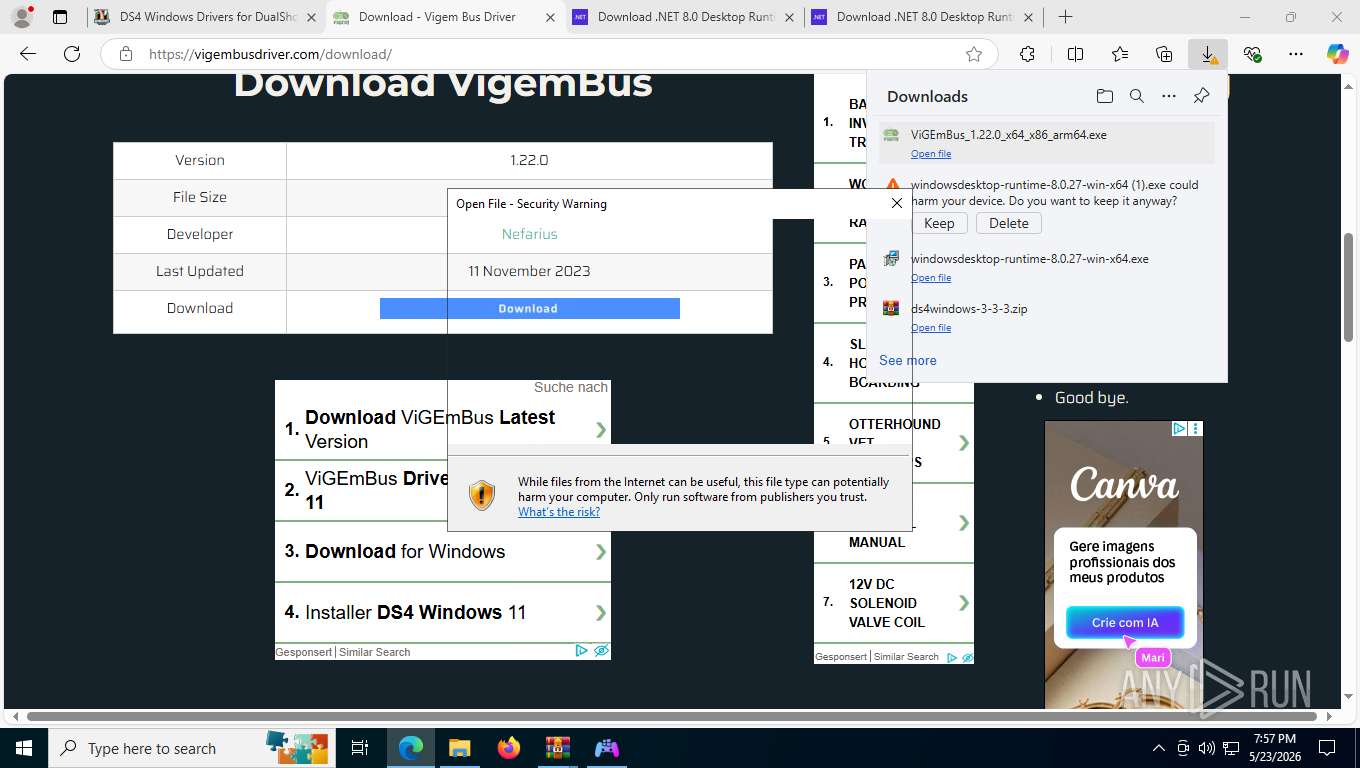Expand Otterhound Vet ad arrow
This screenshot has height=768, width=1360.
(964, 442)
